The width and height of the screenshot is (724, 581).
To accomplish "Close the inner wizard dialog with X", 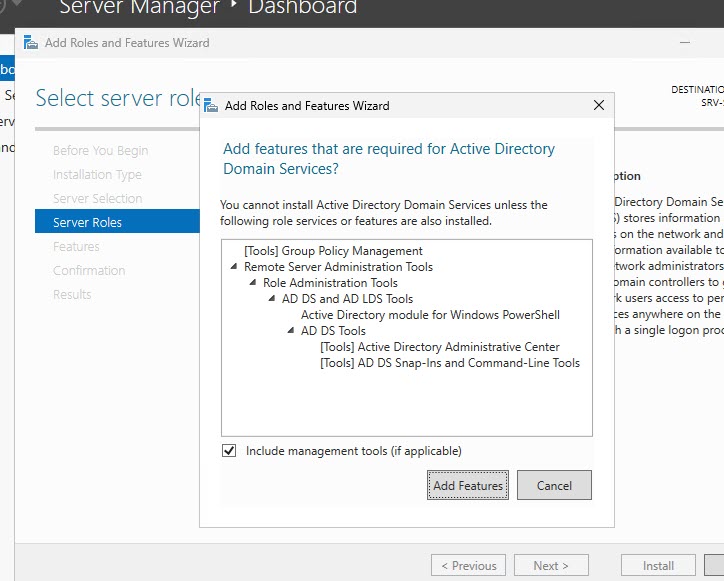I will pos(599,105).
